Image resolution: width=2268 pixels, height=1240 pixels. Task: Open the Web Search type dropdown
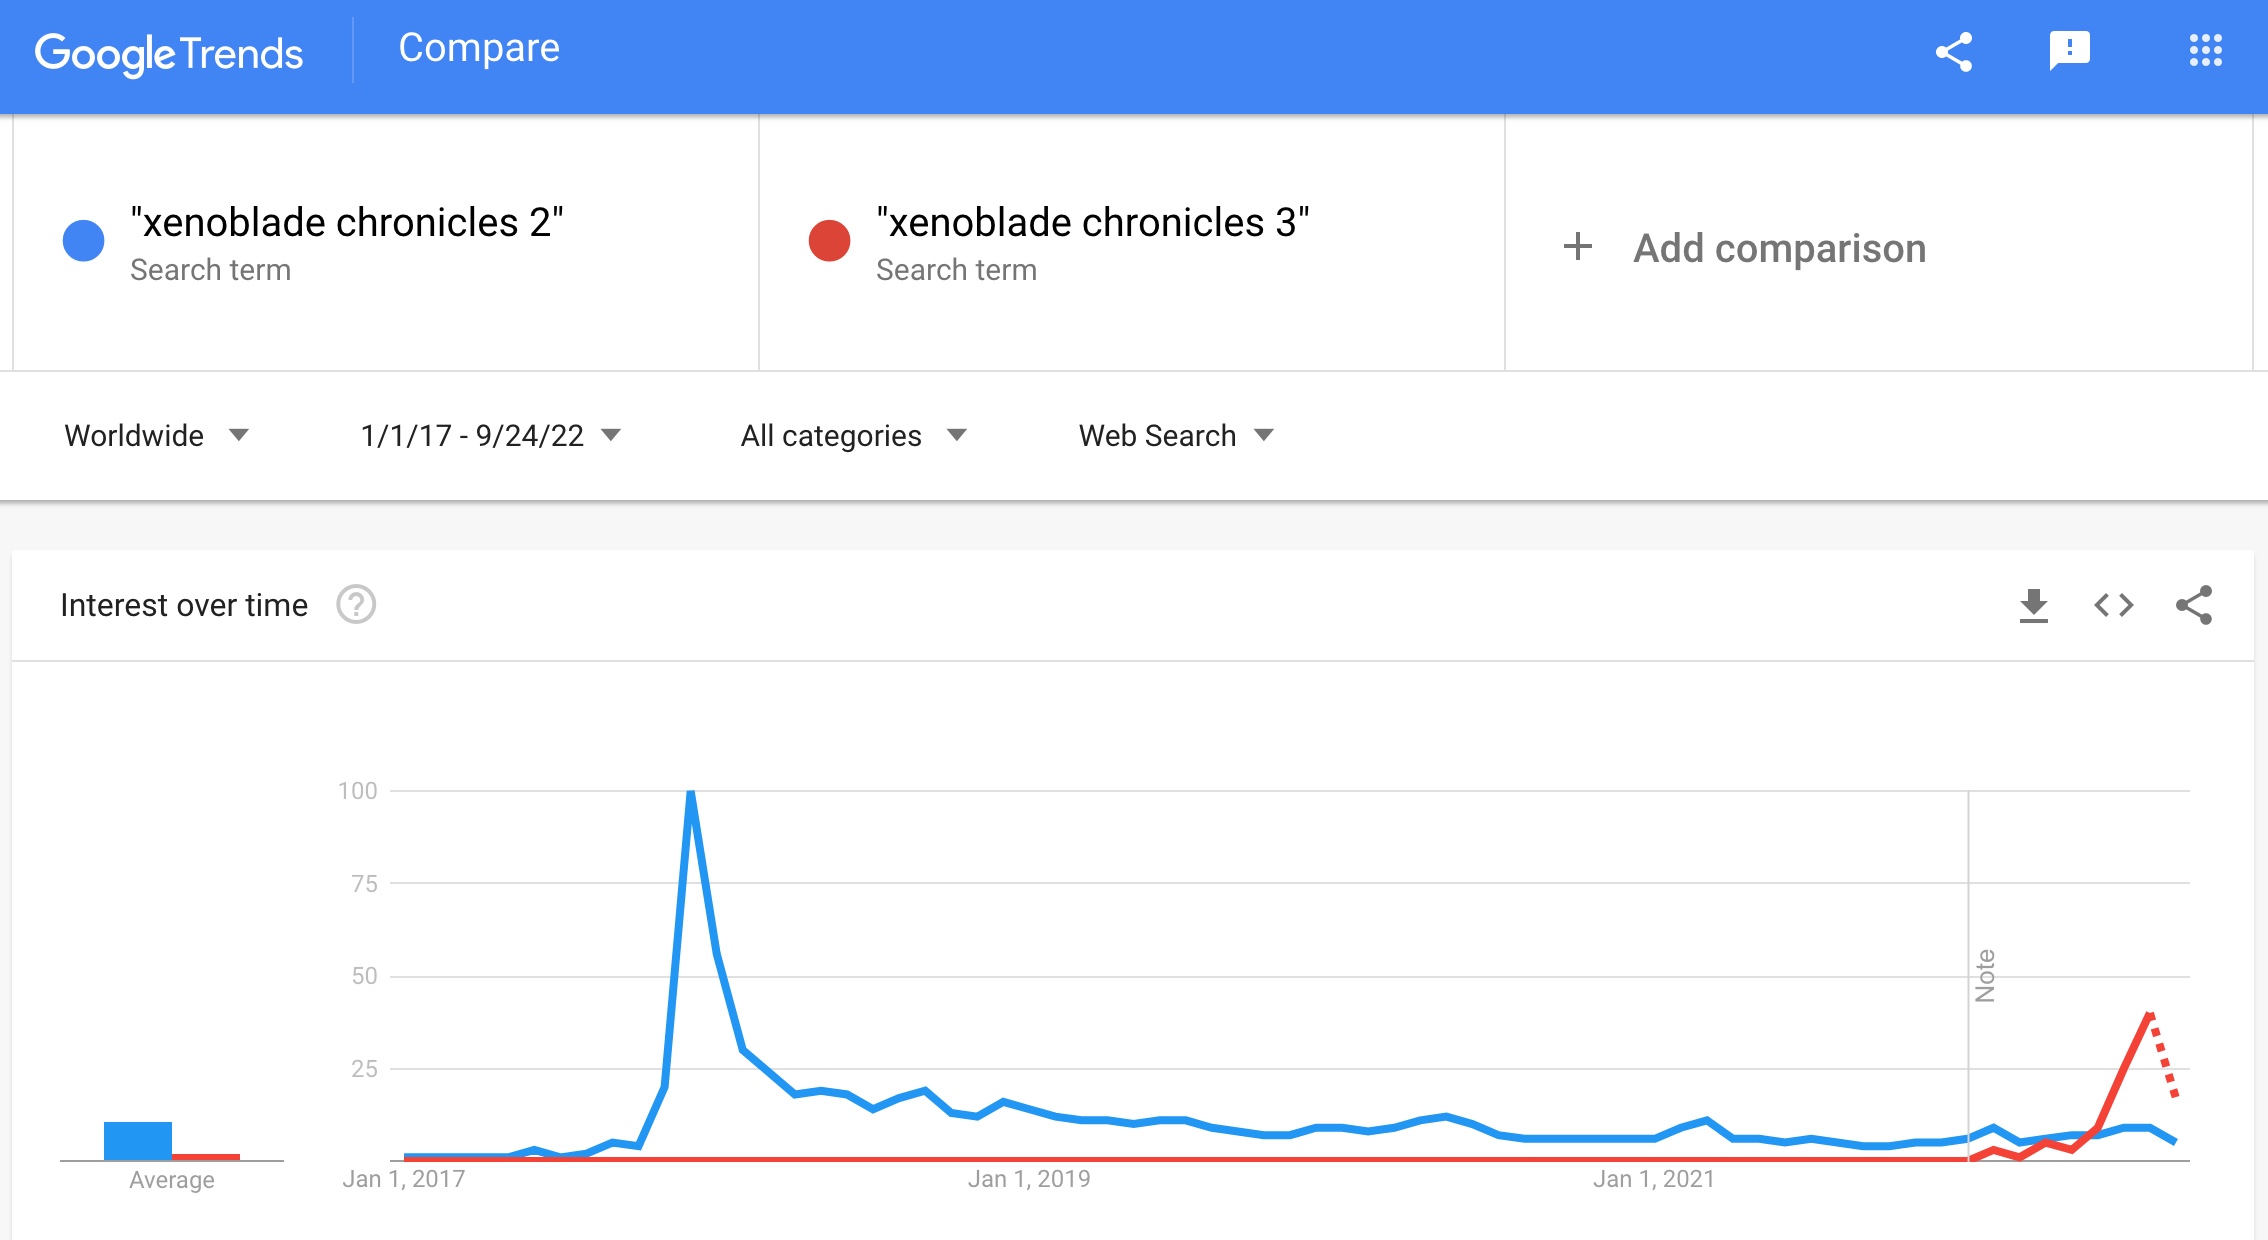pyautogui.click(x=1176, y=435)
